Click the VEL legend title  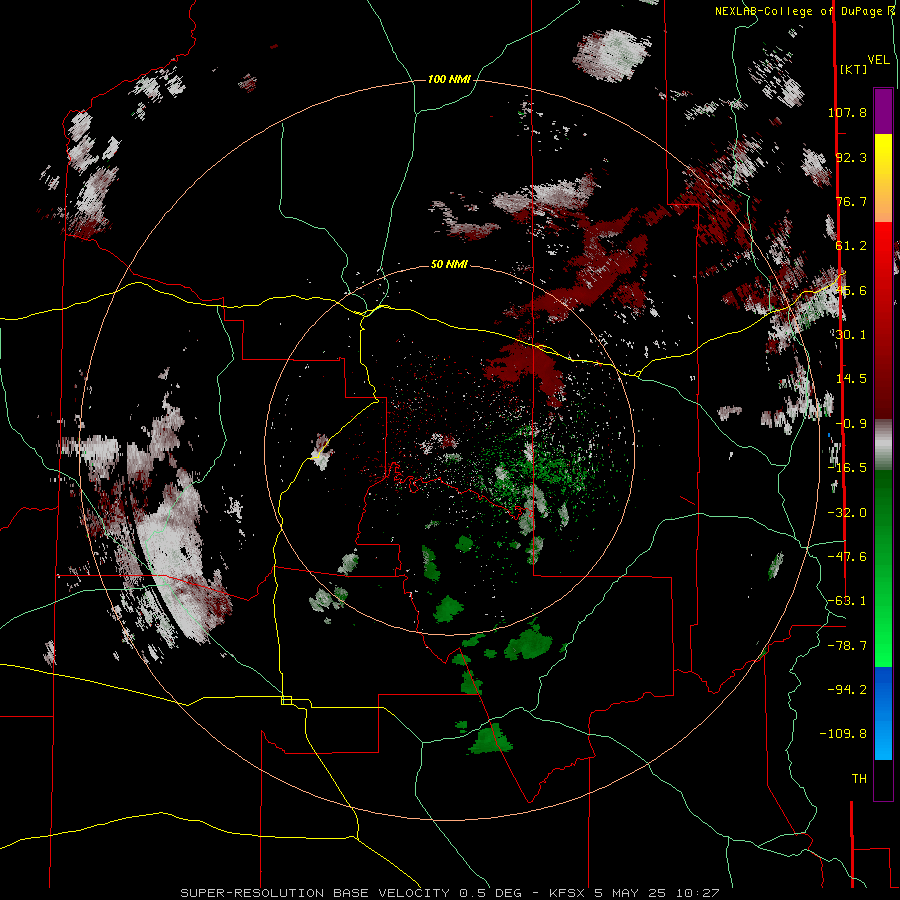pos(879,59)
